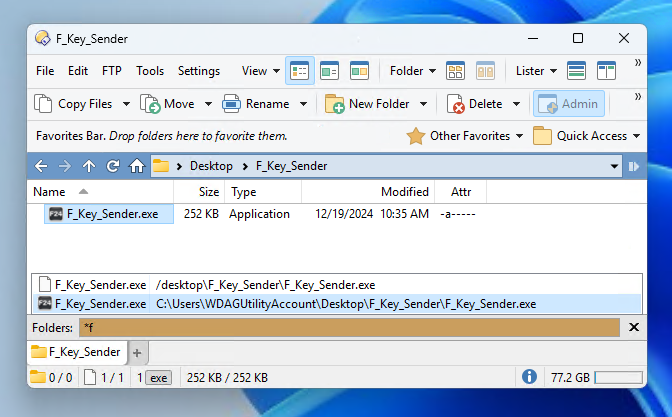Go to home folder
Image resolution: width=672 pixels, height=417 pixels.
[x=137, y=166]
